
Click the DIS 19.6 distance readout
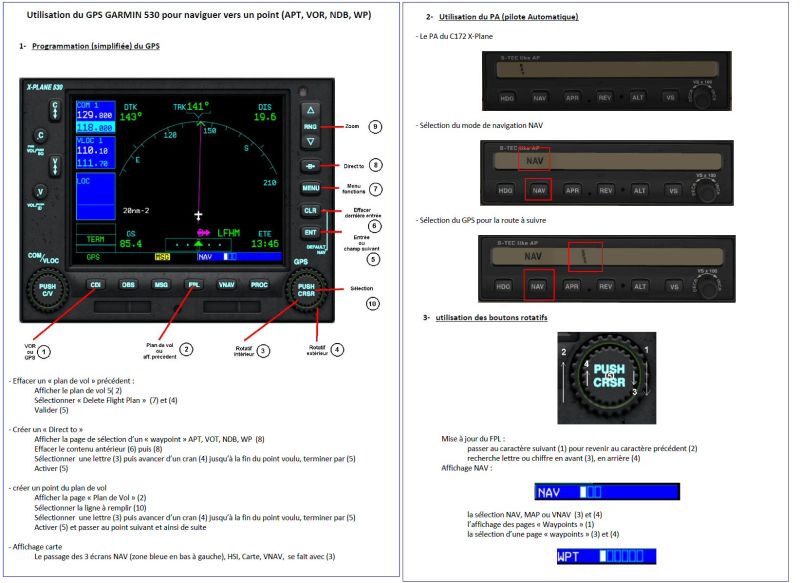tap(265, 117)
